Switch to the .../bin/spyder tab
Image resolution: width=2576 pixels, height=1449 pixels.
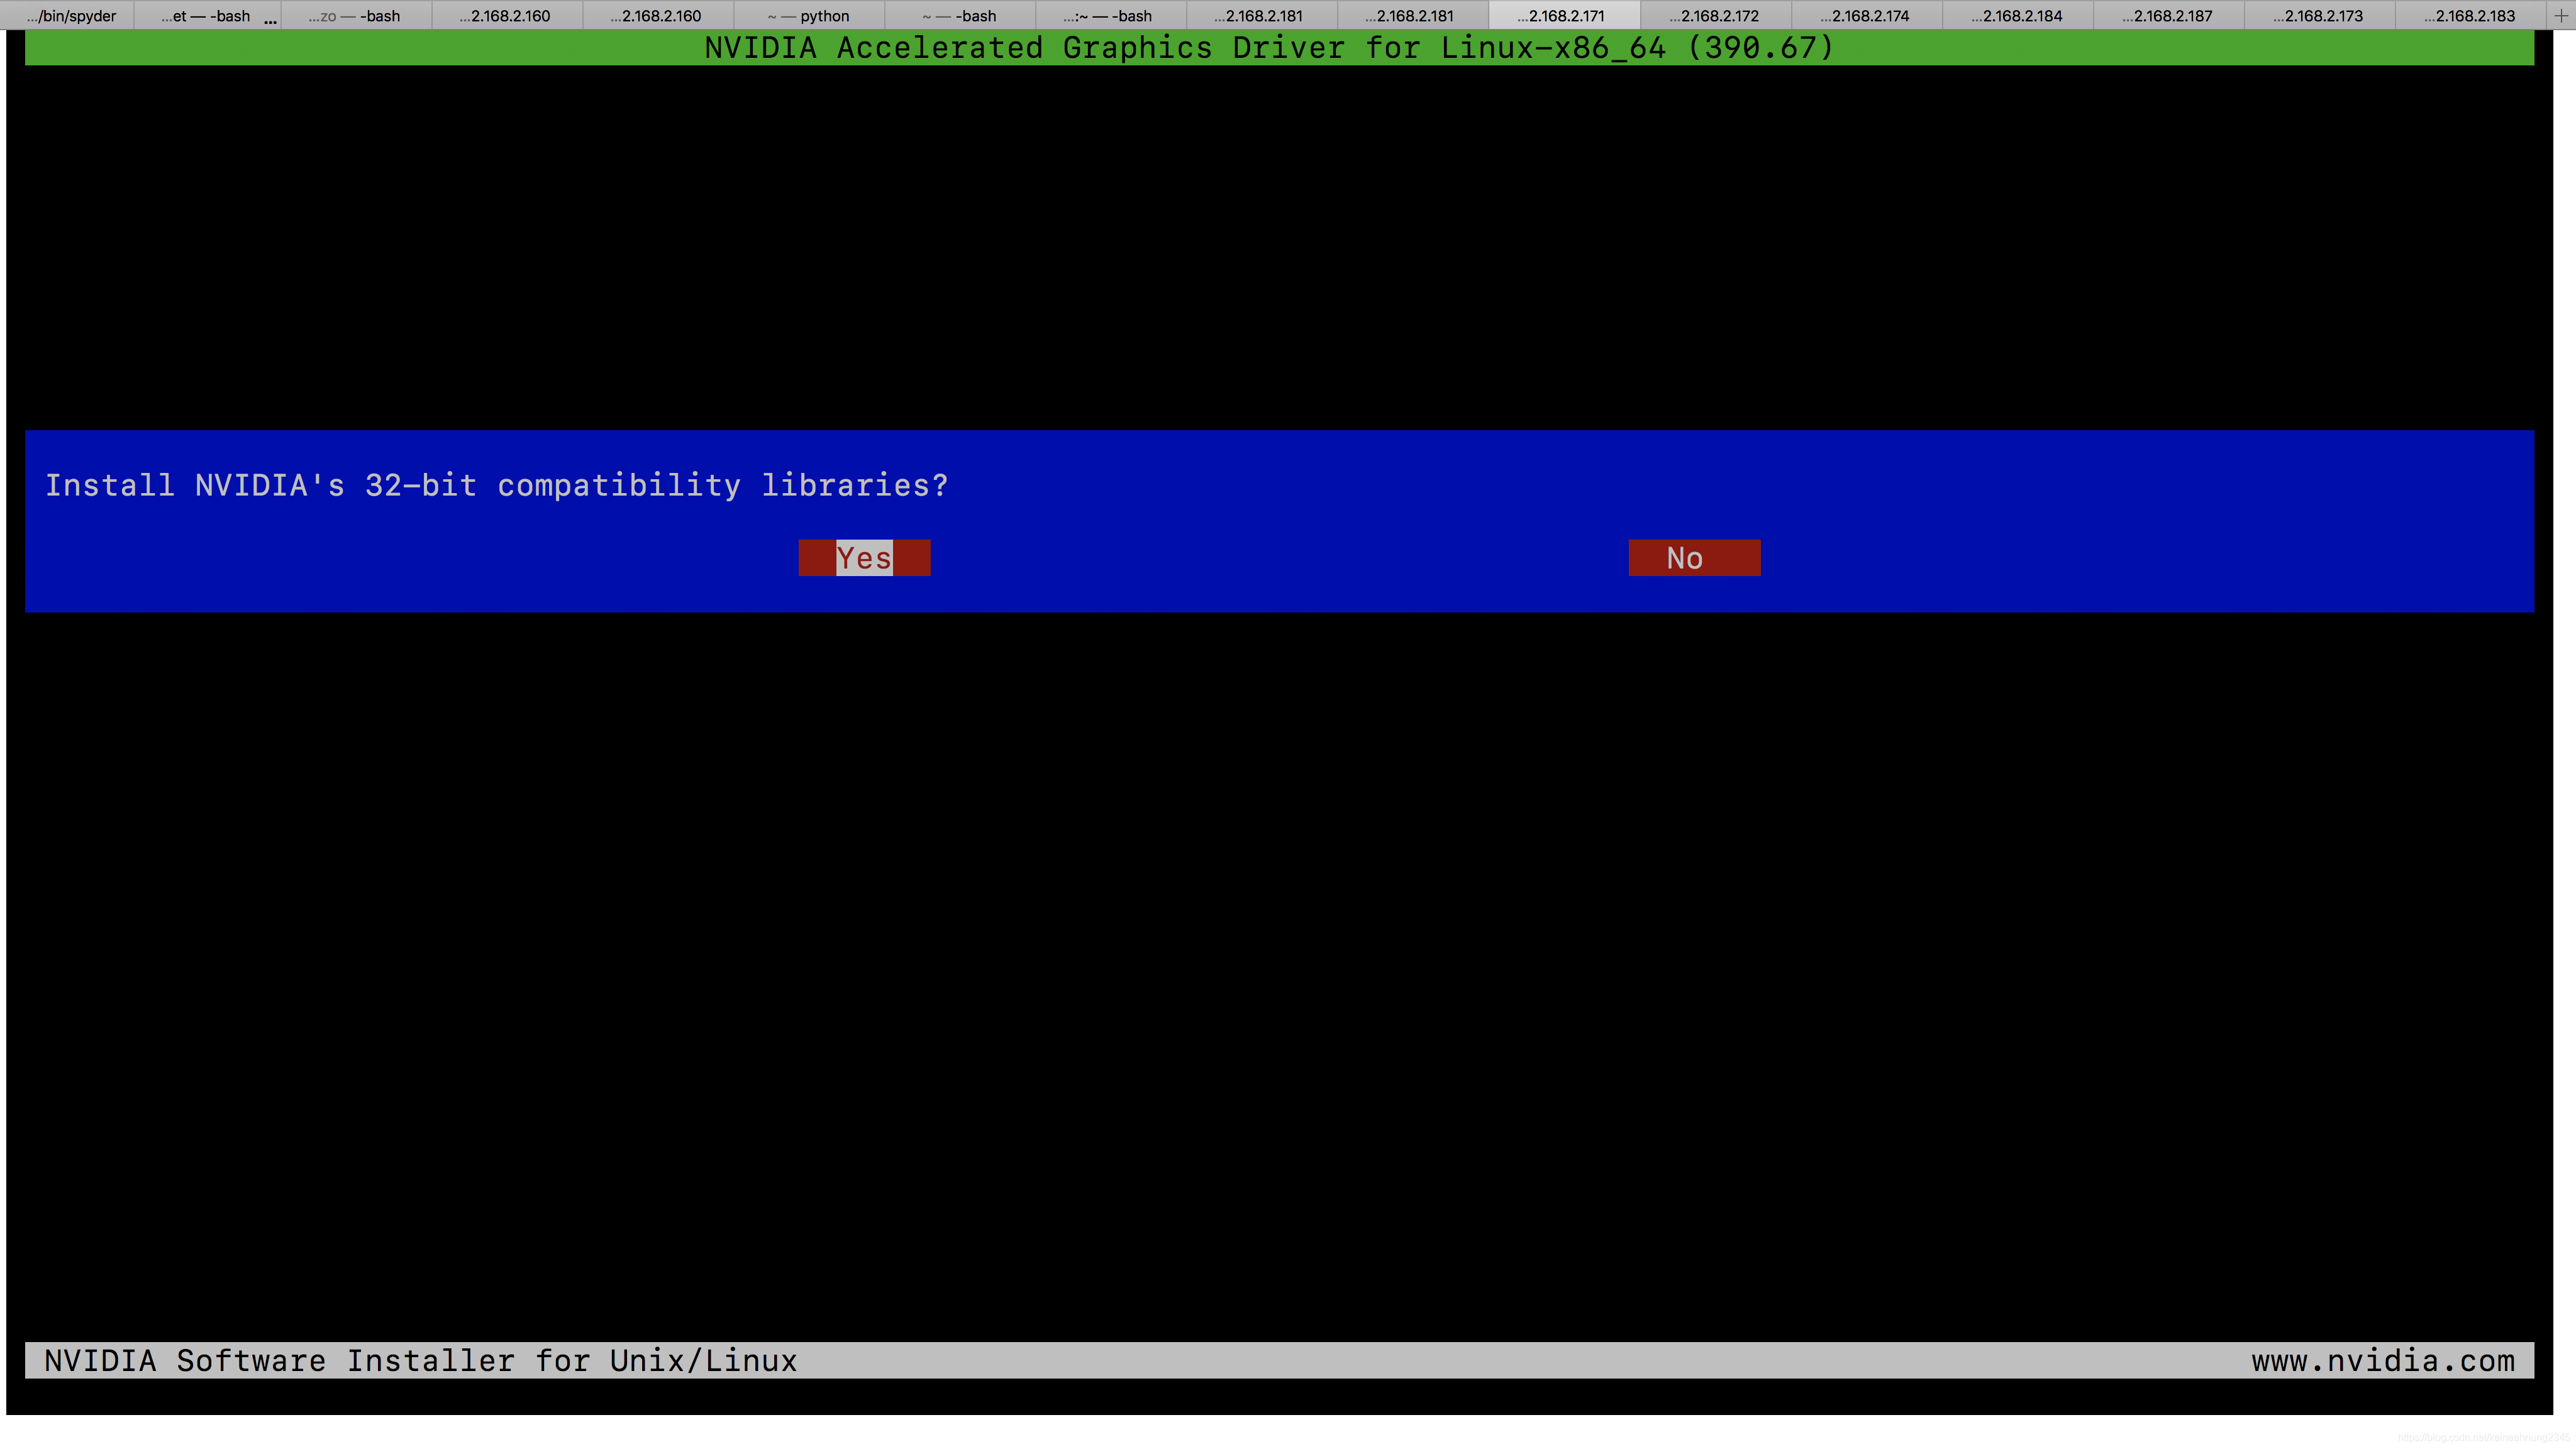[71, 16]
